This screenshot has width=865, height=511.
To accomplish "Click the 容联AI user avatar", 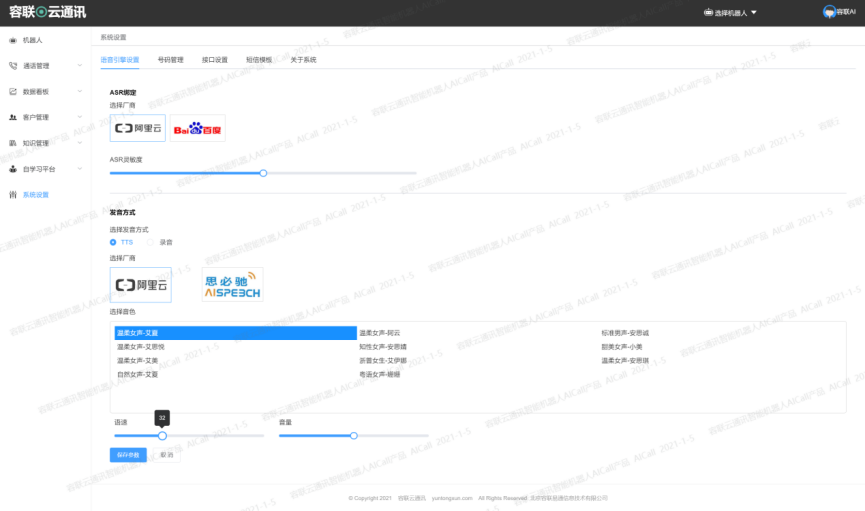I will click(829, 12).
